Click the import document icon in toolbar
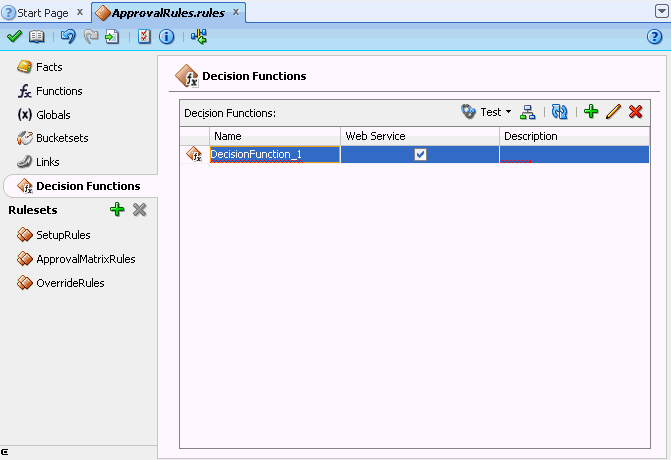671x460 pixels. click(x=112, y=37)
